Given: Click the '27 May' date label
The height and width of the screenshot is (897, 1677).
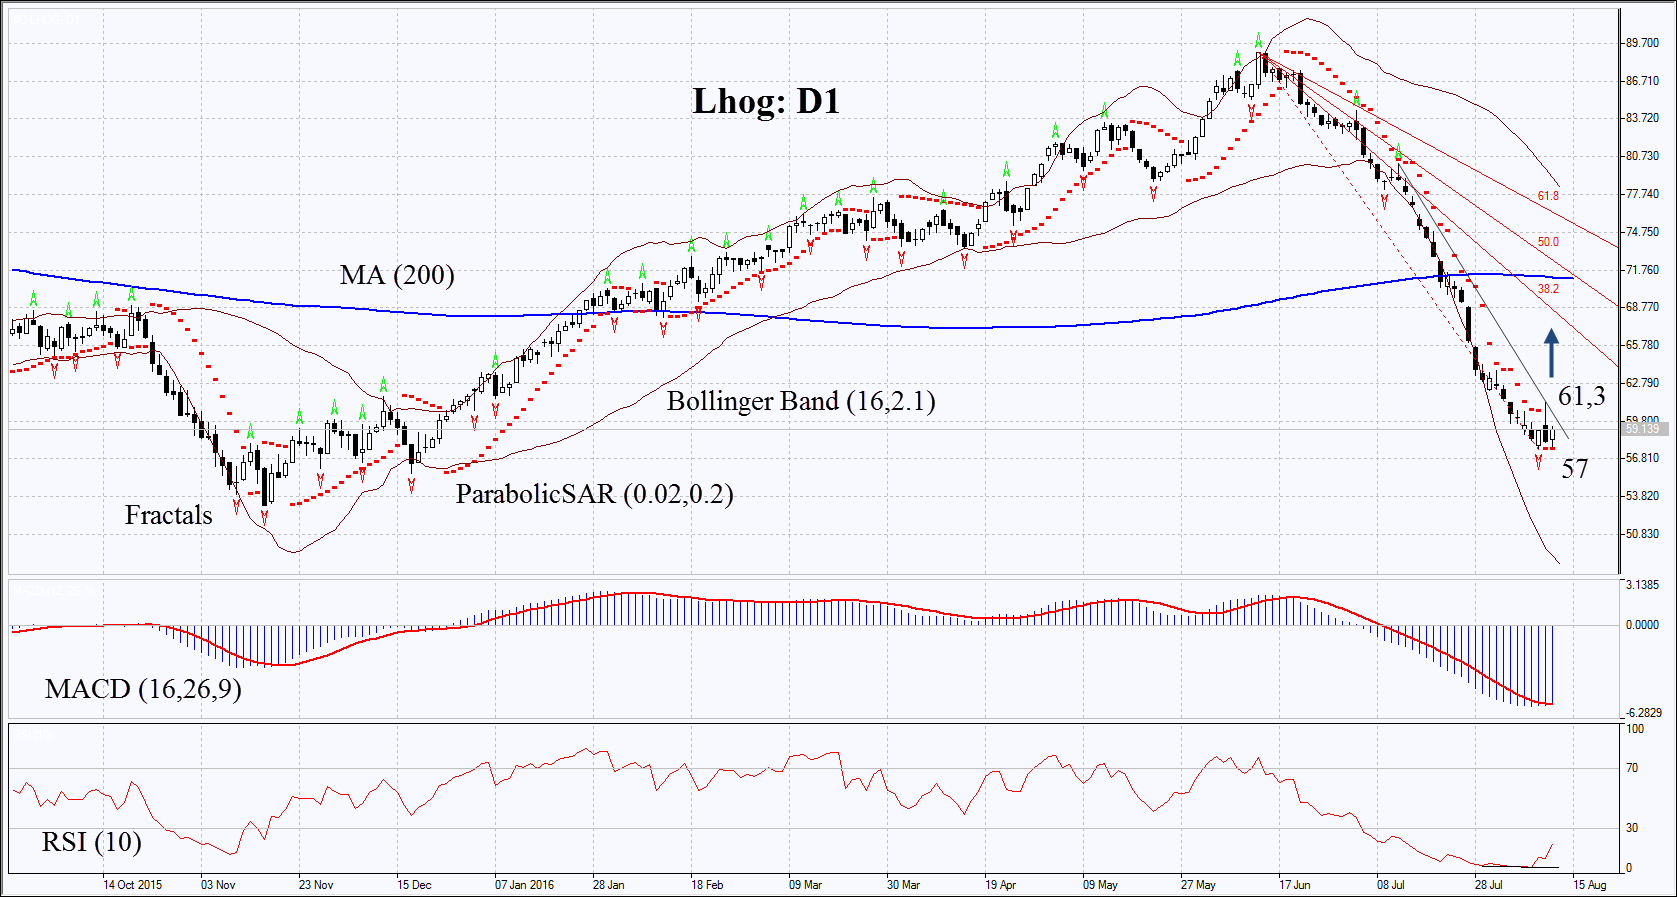Looking at the screenshot, I should 1198,885.
